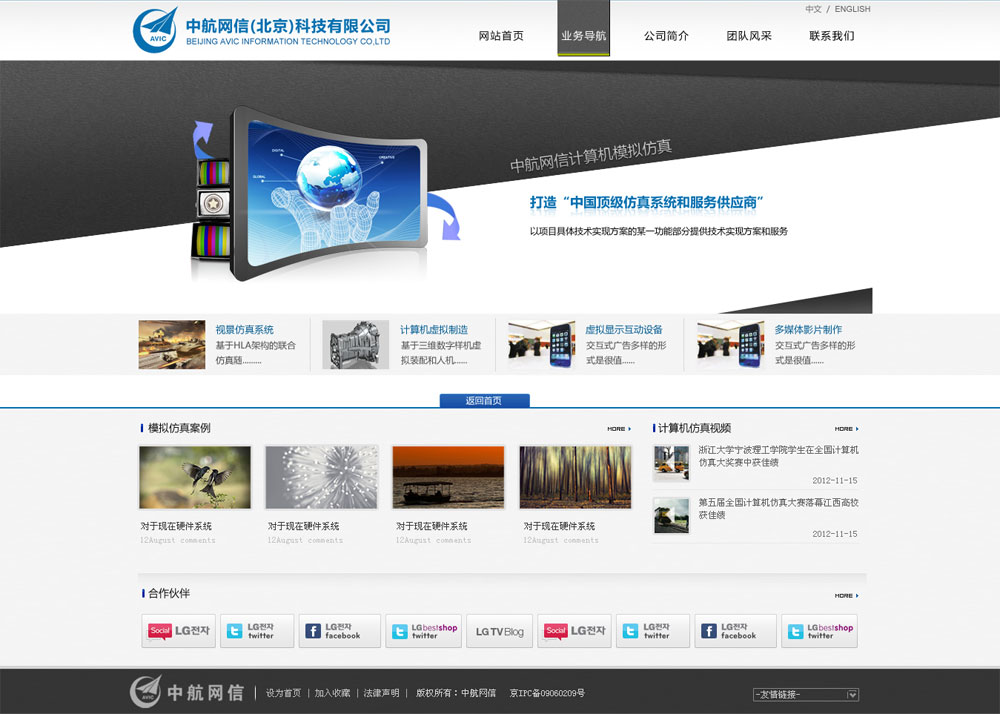Click the Social LG전자 partner icon
1000x714 pixels.
pyautogui.click(x=178, y=631)
